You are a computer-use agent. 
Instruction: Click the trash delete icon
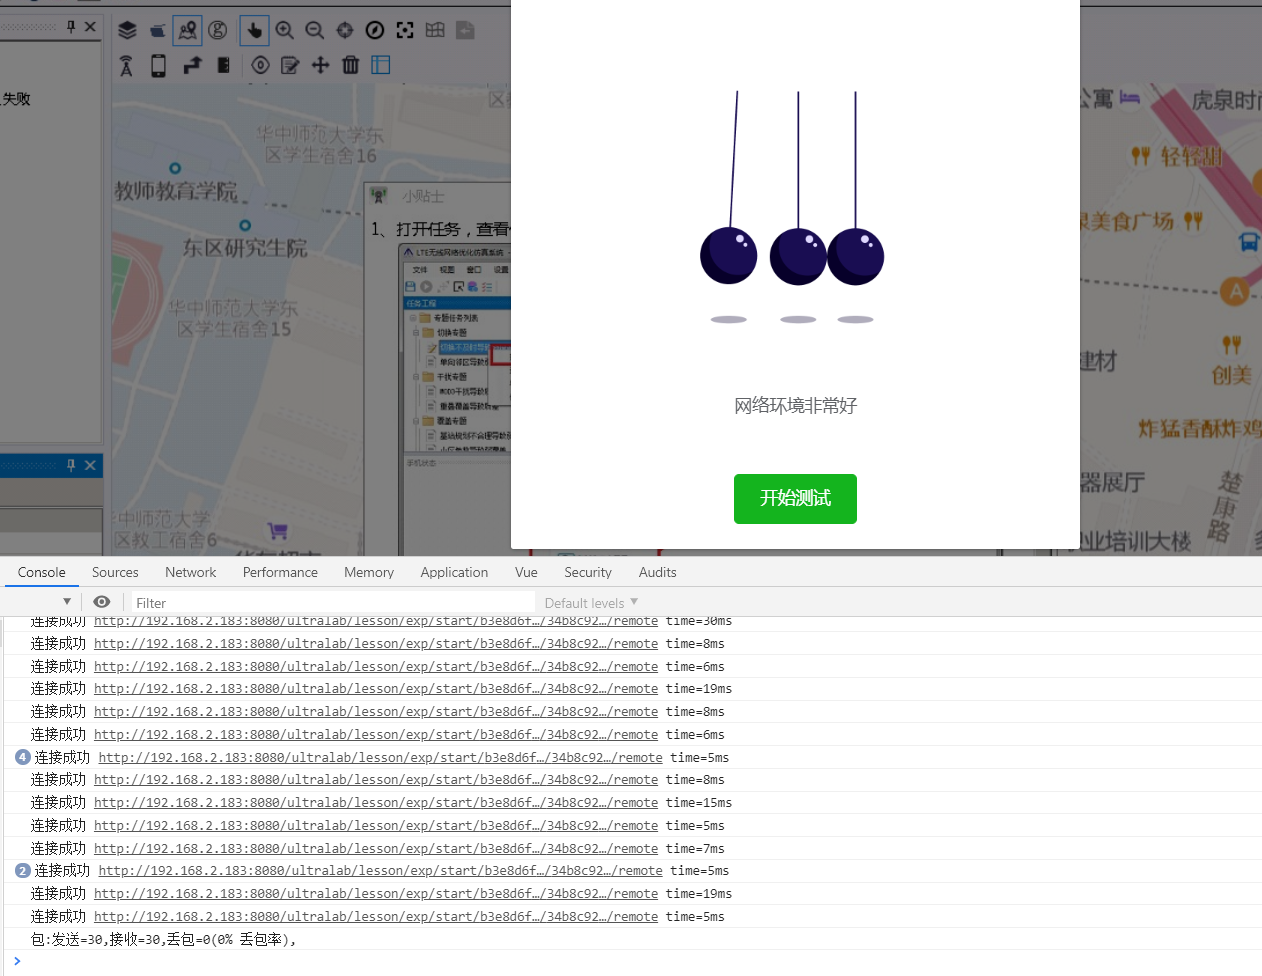(x=350, y=65)
